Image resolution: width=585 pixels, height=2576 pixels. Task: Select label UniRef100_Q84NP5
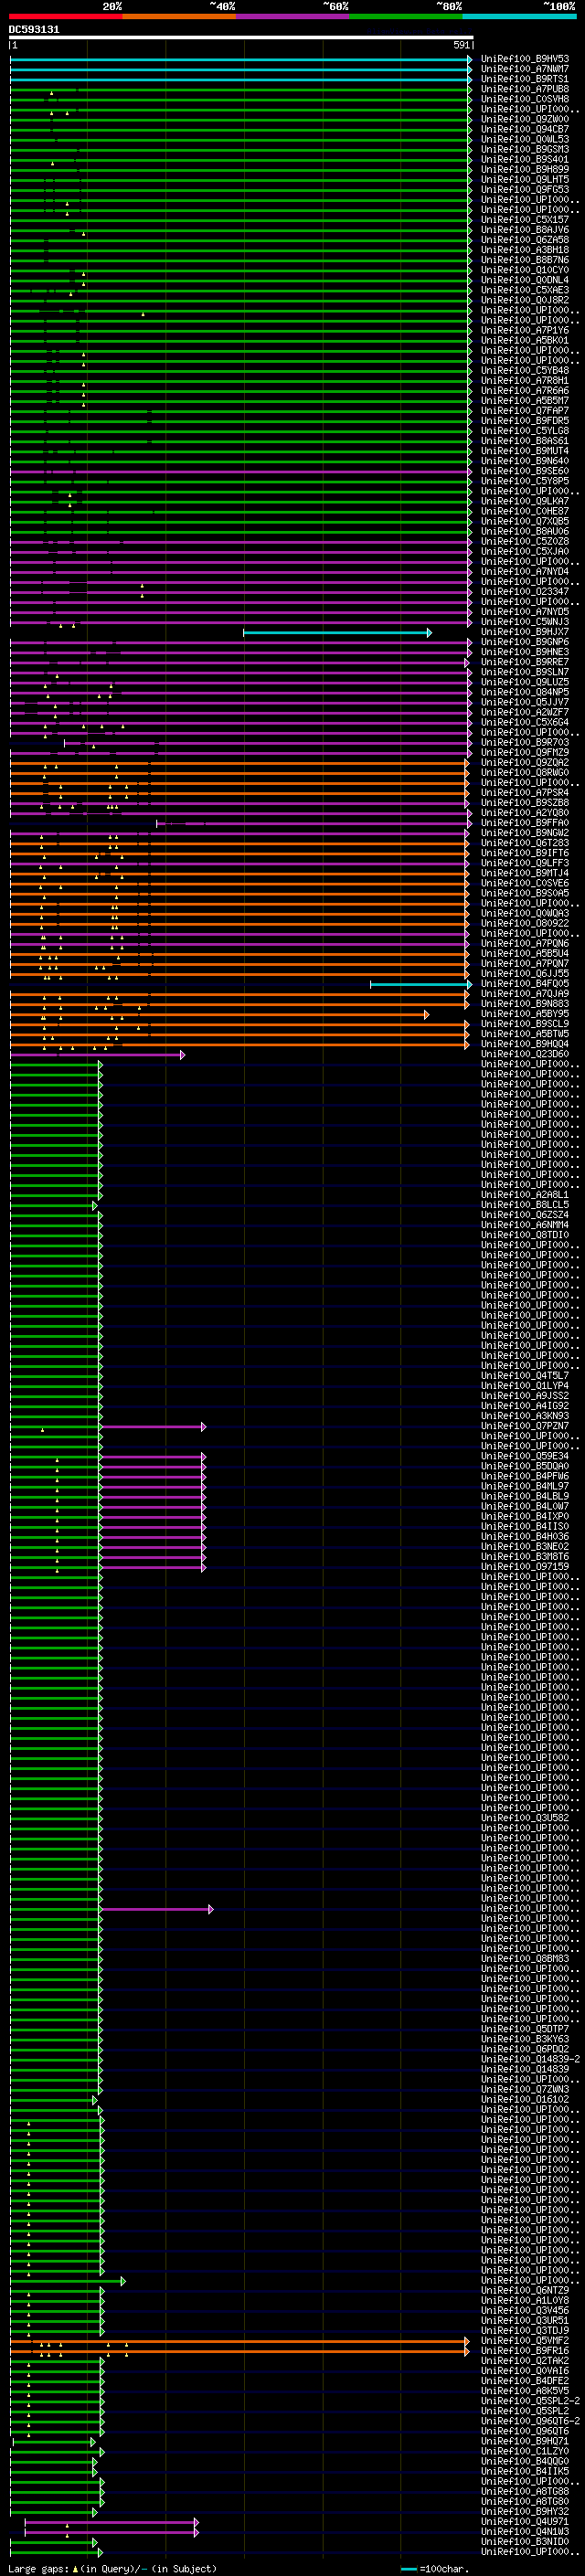pos(525,692)
